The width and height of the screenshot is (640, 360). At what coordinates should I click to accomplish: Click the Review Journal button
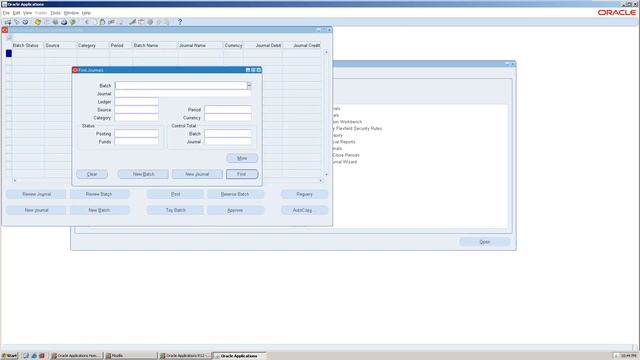coord(36,194)
